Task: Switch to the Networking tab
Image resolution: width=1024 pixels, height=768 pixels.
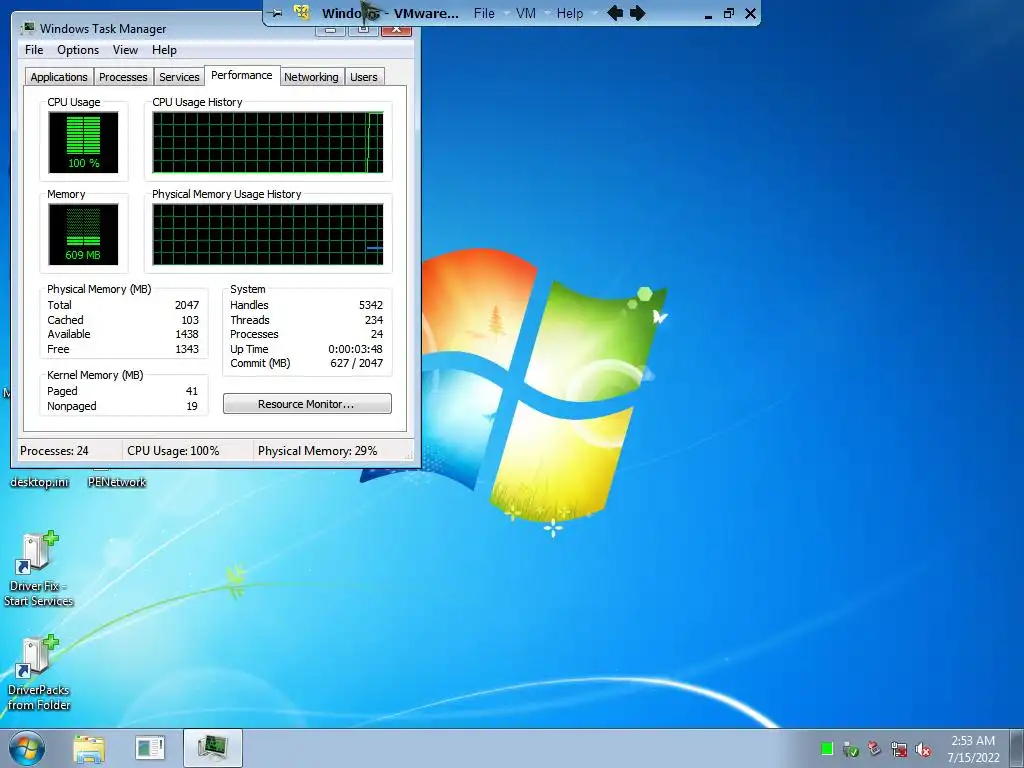Action: tap(311, 77)
